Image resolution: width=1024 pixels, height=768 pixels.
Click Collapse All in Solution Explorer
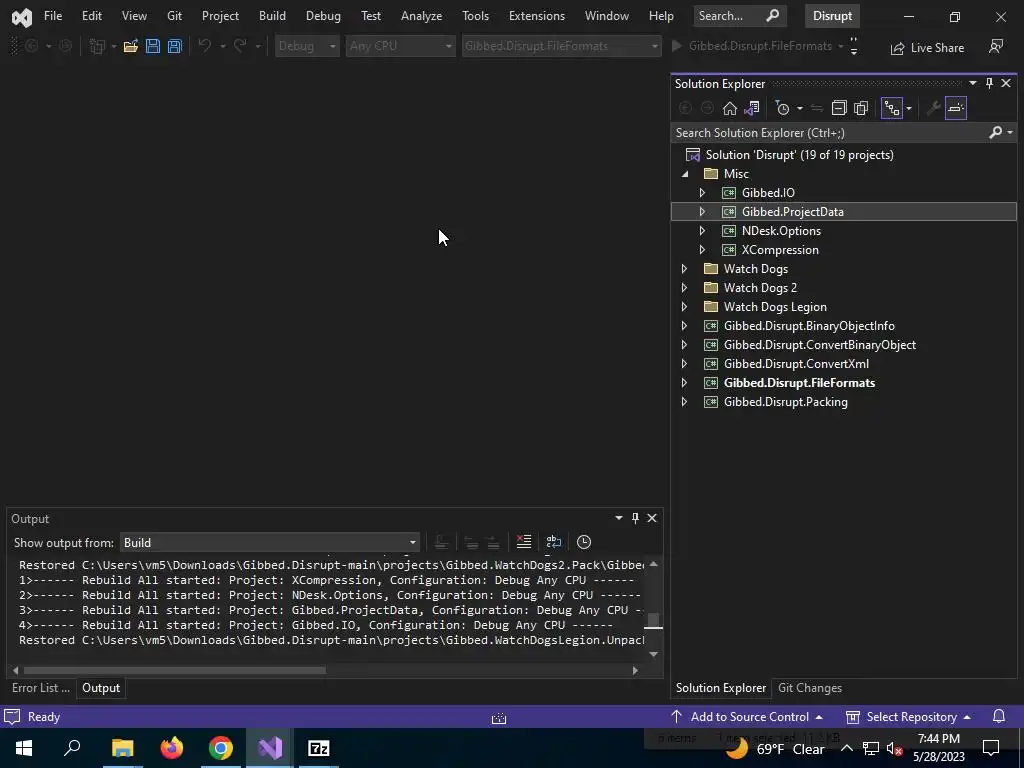click(839, 108)
